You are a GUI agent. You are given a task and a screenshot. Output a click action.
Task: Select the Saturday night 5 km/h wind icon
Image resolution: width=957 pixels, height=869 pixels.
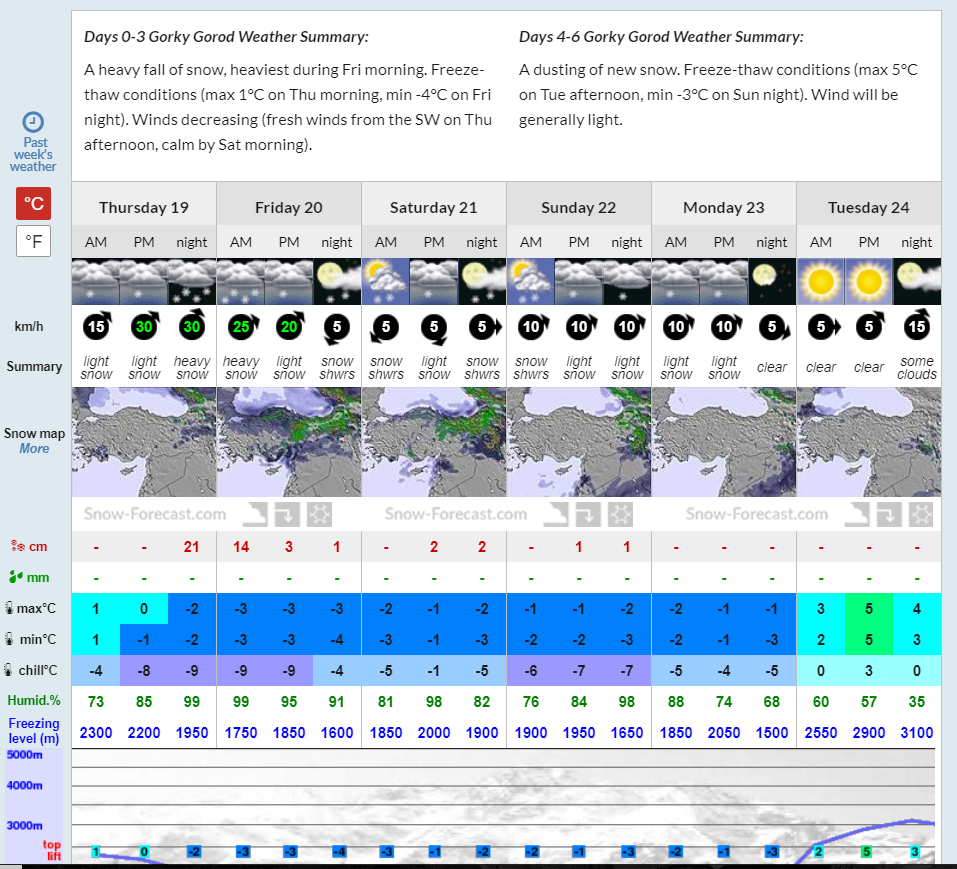(x=485, y=327)
